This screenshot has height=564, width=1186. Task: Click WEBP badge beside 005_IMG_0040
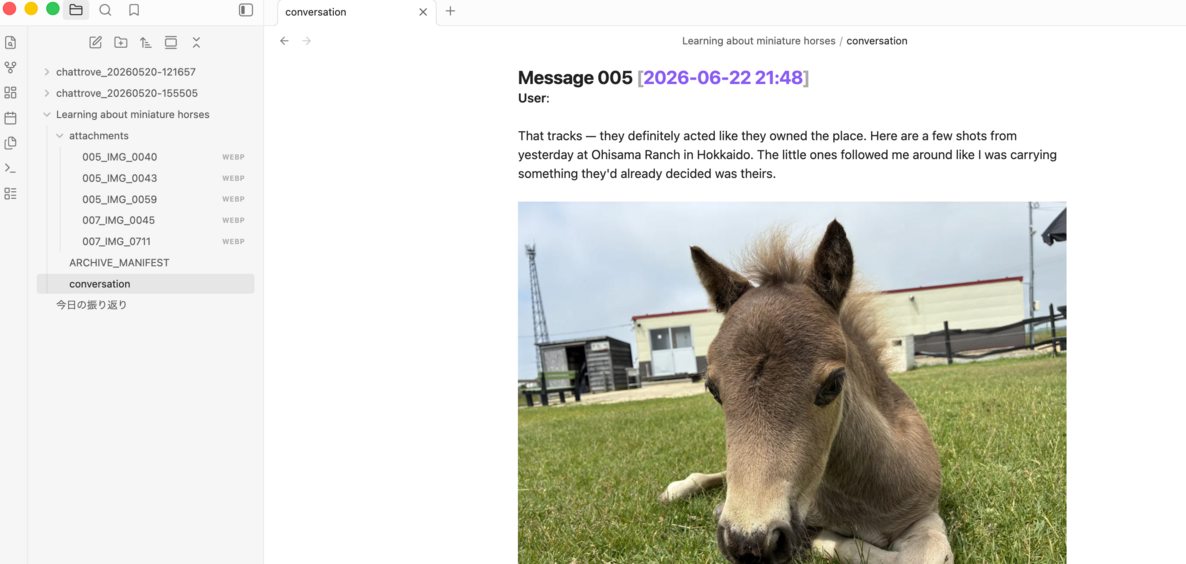coord(233,157)
